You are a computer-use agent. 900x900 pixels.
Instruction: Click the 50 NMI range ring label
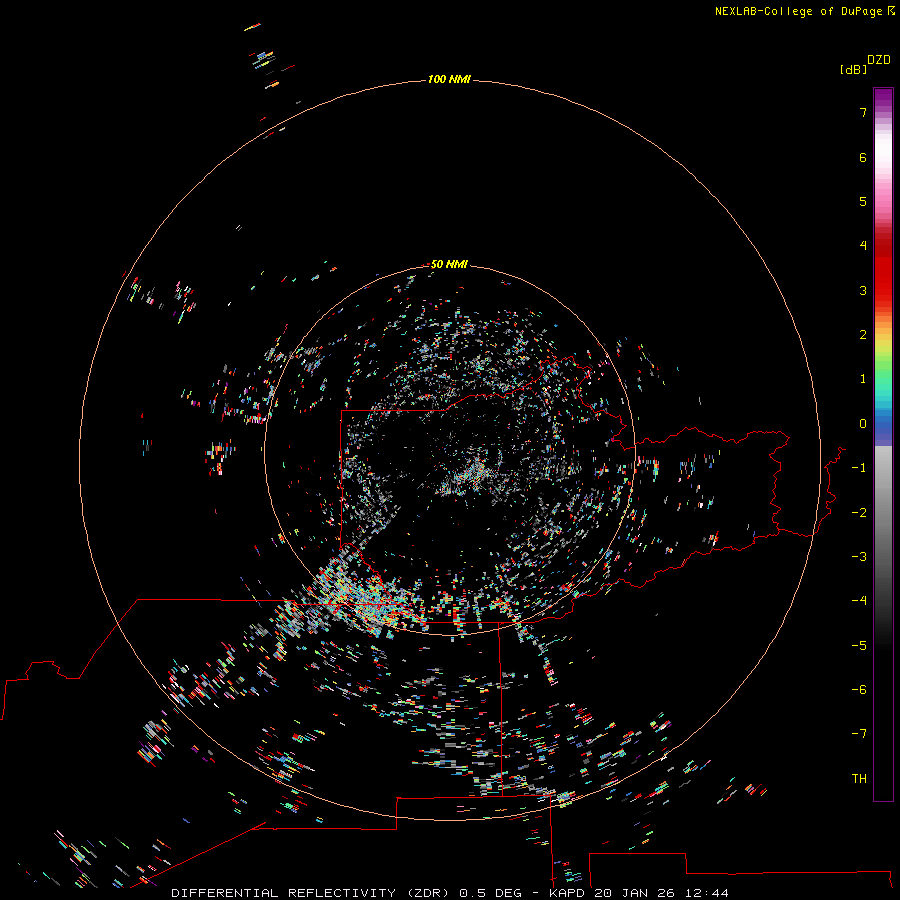point(449,264)
